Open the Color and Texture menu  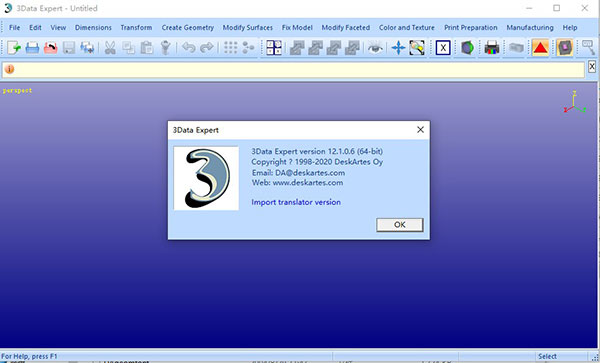pyautogui.click(x=407, y=28)
